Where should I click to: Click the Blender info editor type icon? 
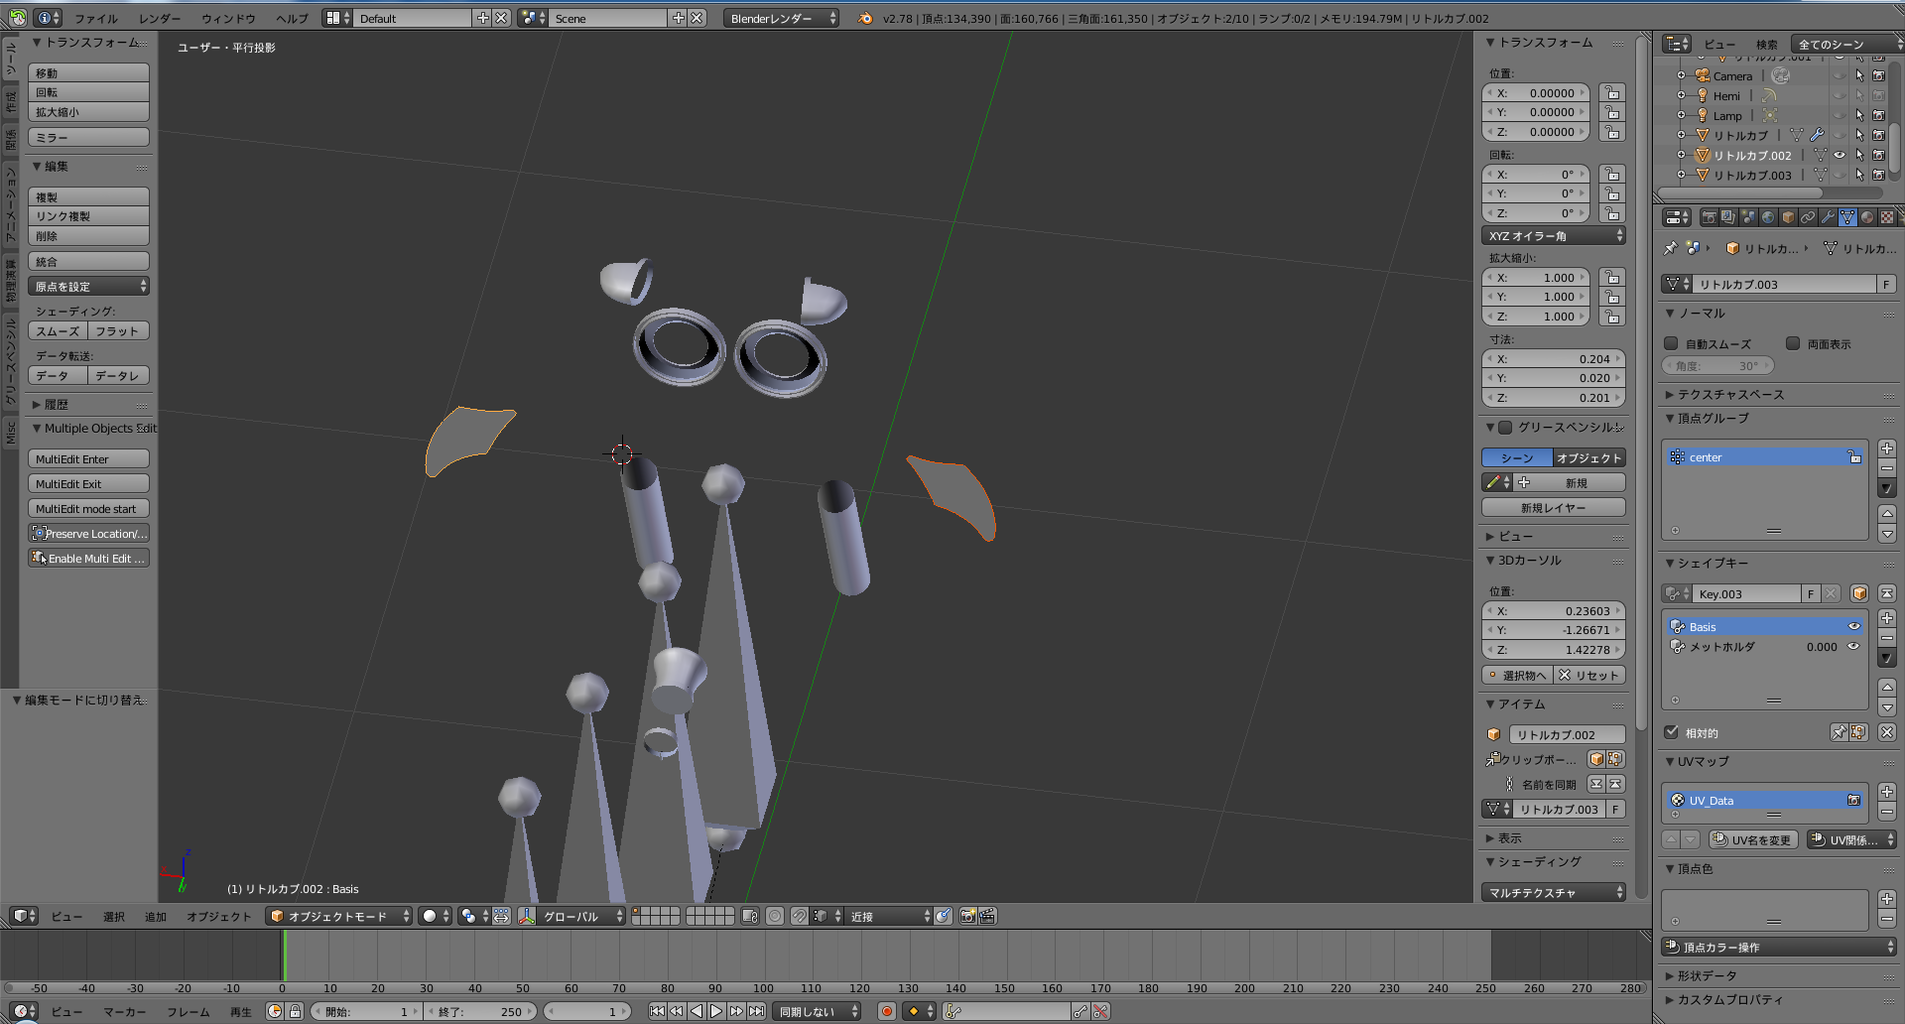[46, 18]
